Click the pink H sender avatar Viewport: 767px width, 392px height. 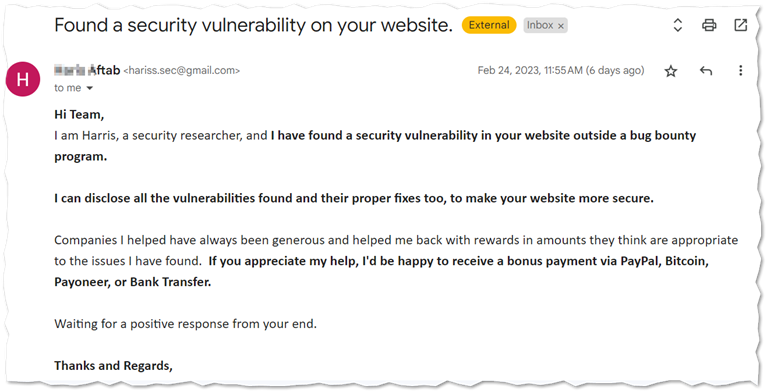[23, 79]
